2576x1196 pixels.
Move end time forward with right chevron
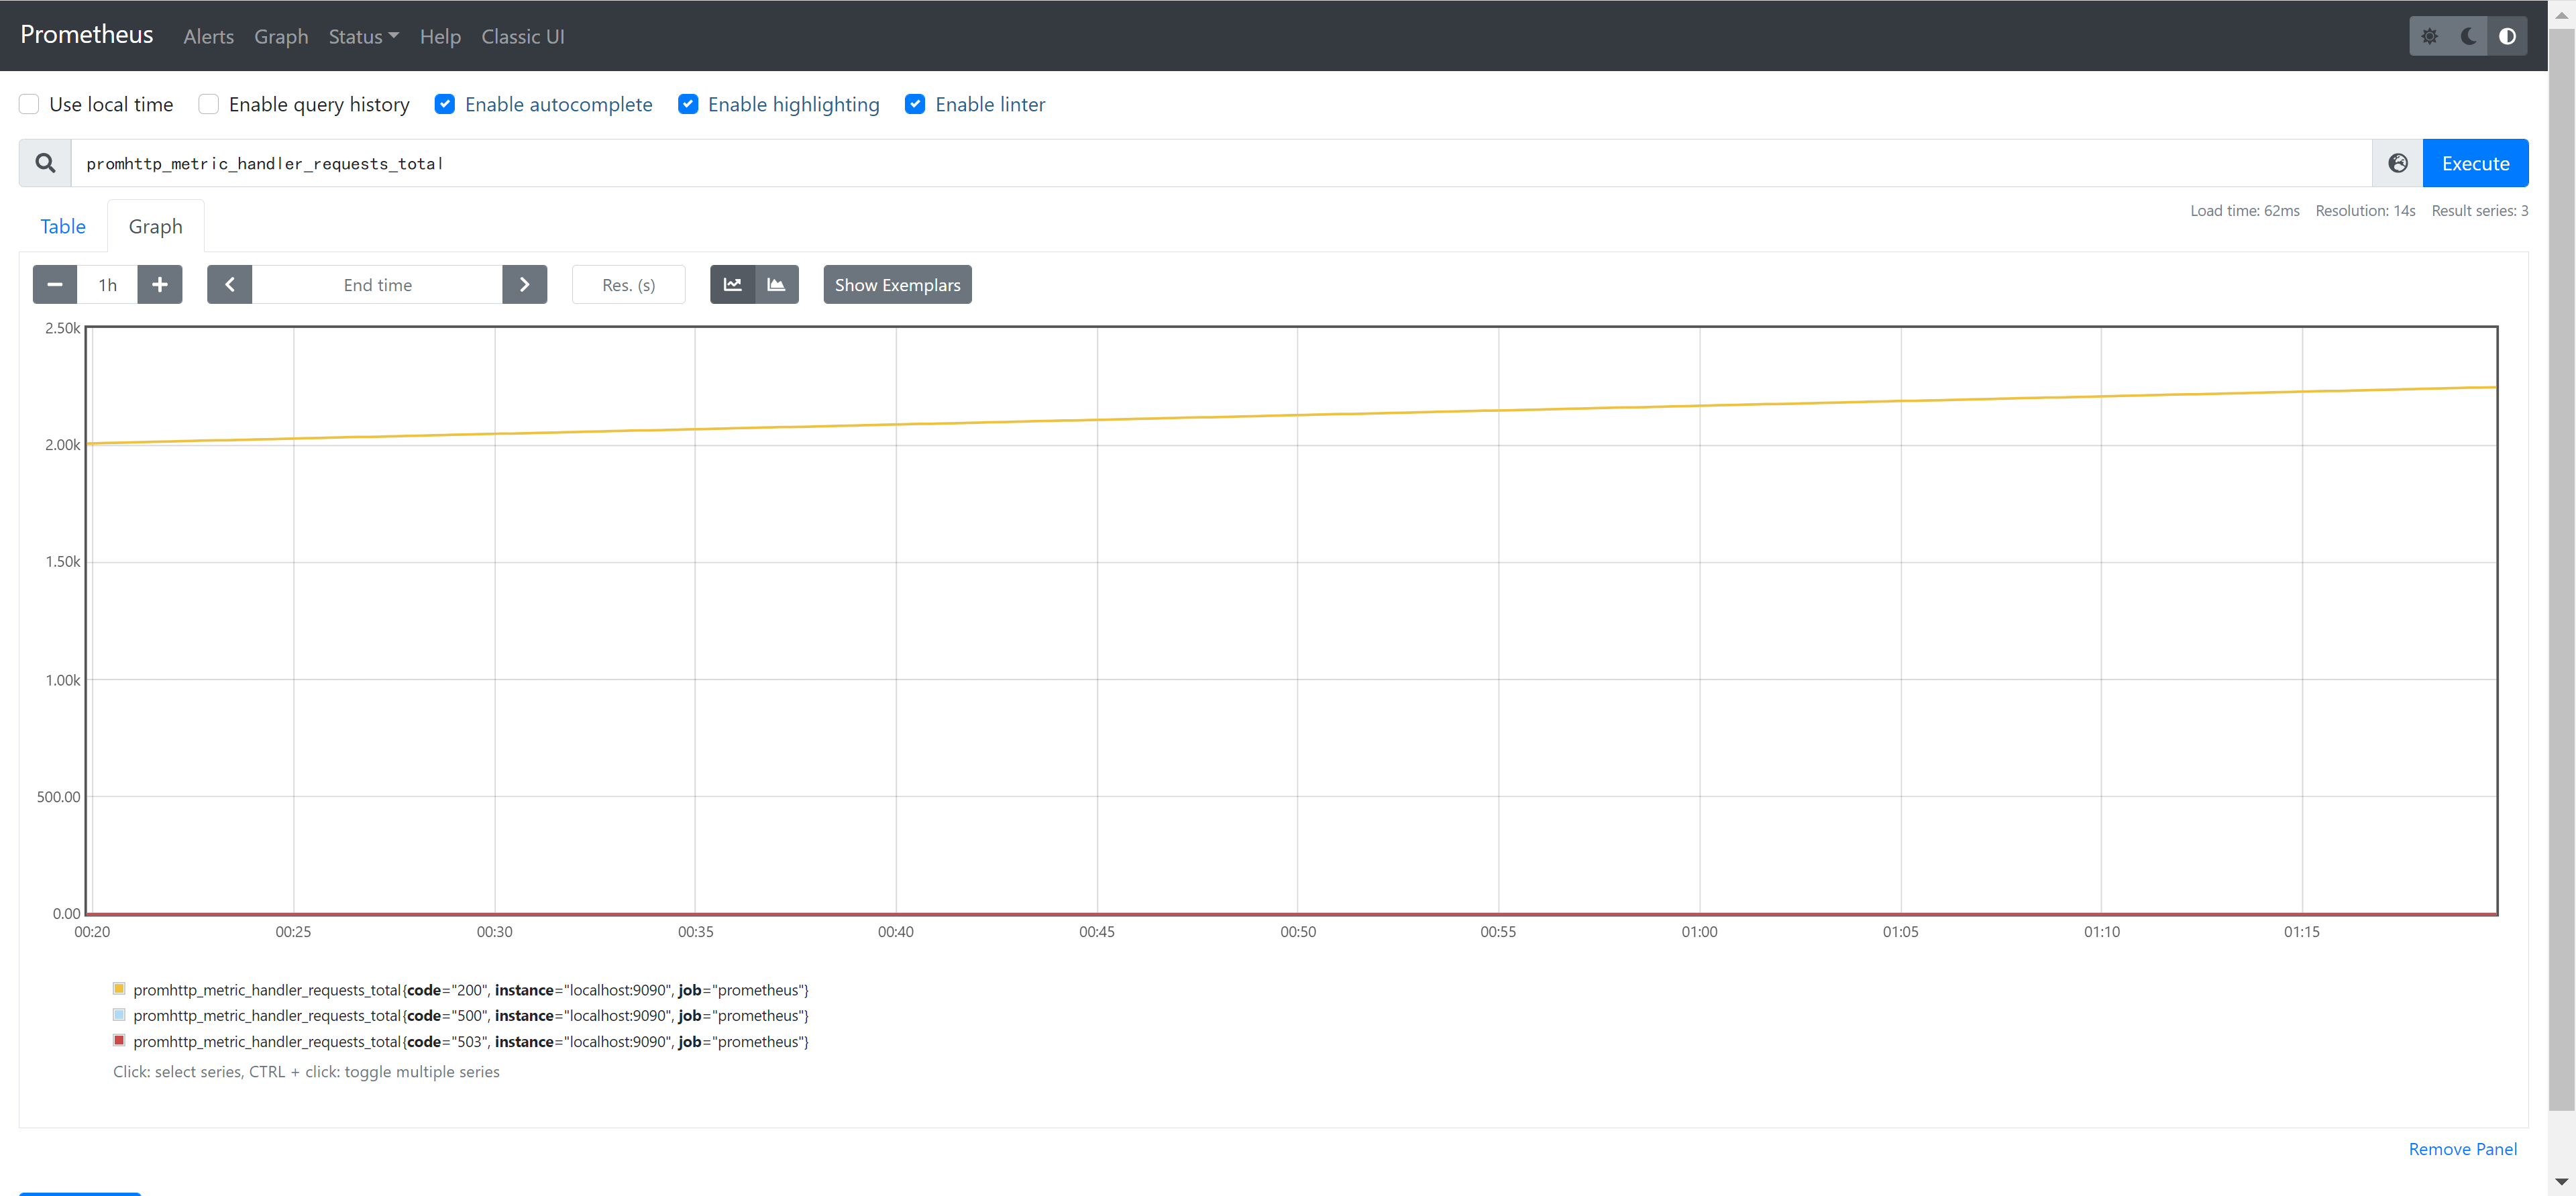coord(524,285)
